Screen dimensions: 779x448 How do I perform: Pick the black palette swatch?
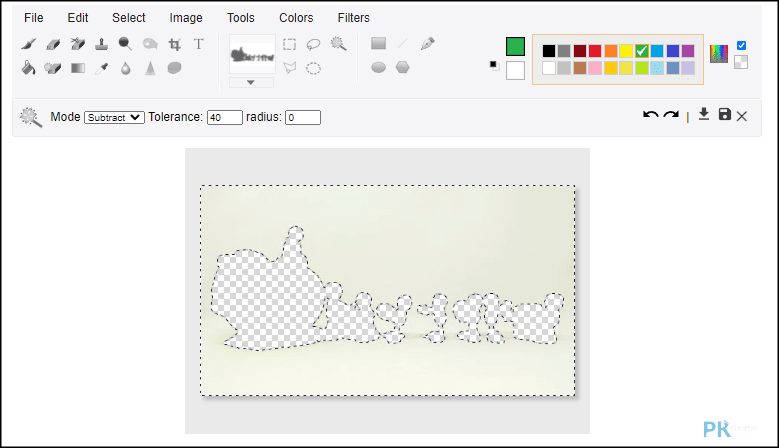(x=549, y=51)
